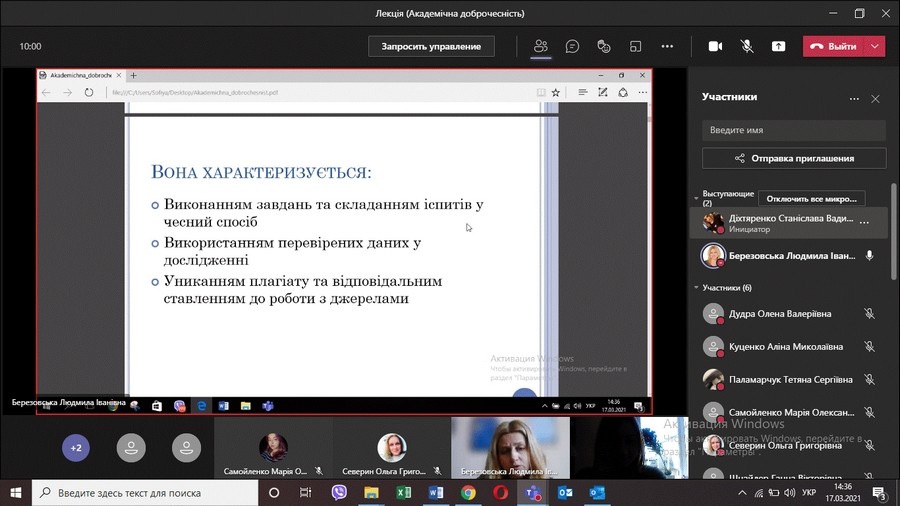
Task: Click the shared browser address bar
Action: pyautogui.click(x=321, y=92)
